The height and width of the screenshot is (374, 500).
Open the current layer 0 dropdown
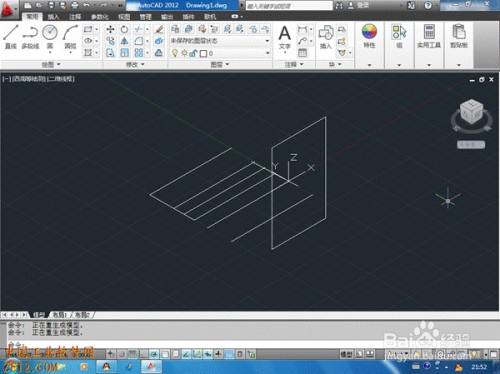tap(220, 53)
